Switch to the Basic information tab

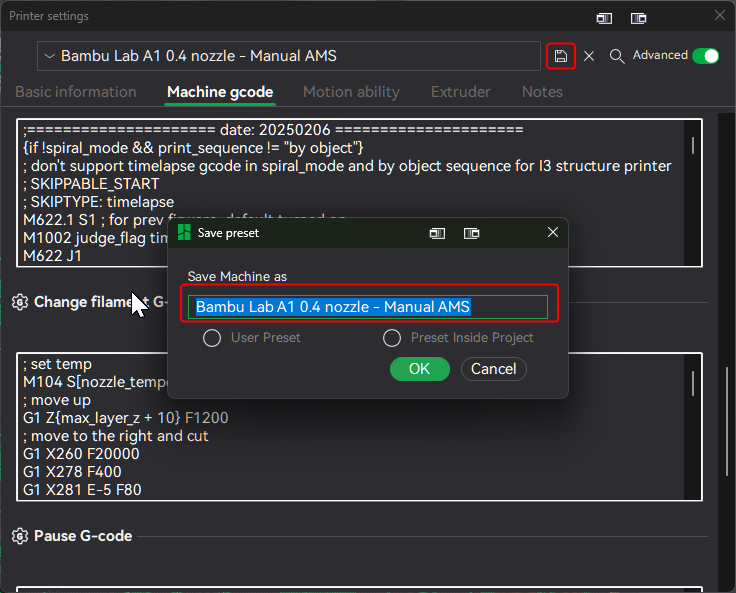(76, 92)
